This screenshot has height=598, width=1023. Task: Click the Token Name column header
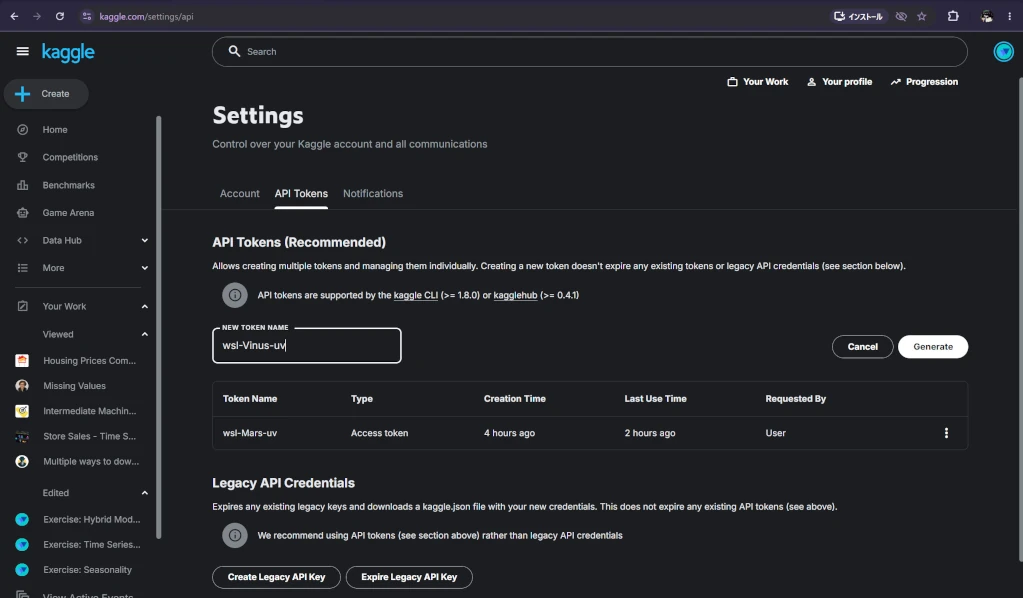[x=250, y=398]
